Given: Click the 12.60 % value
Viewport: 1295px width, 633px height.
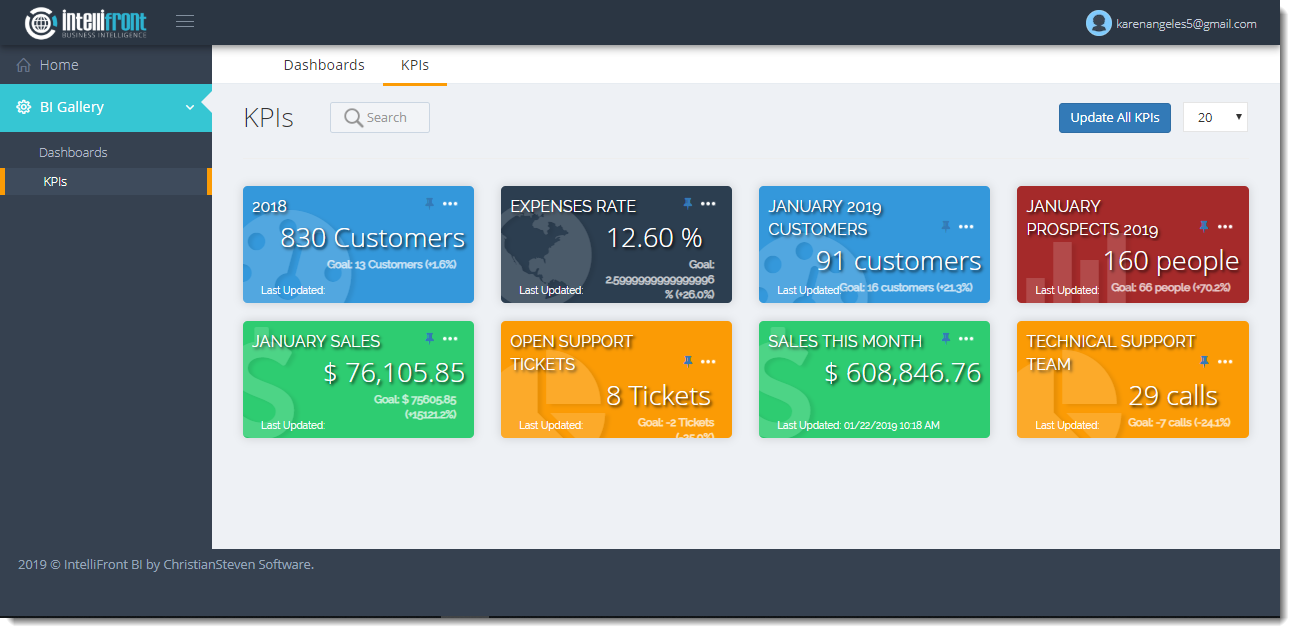Looking at the screenshot, I should [654, 238].
